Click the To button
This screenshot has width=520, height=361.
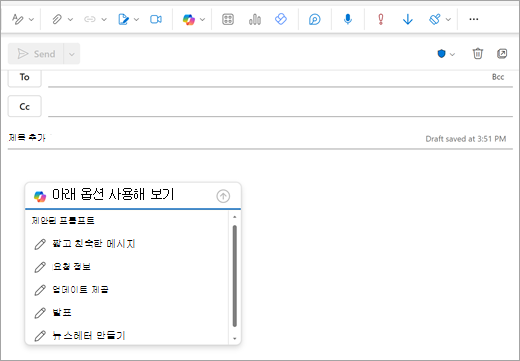pos(25,78)
